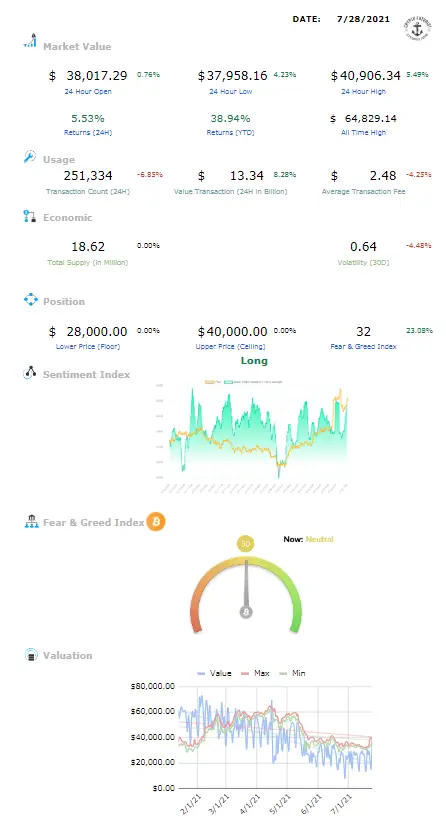Click the Sentiment Index section icon
Image resolution: width=446 pixels, height=827 pixels.
coord(30,372)
